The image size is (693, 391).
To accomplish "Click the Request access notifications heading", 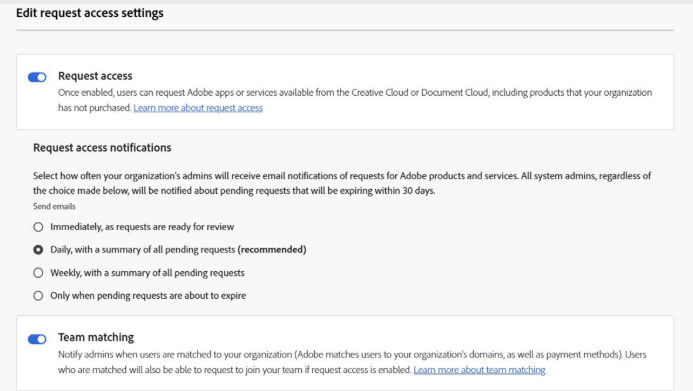I will tap(102, 148).
